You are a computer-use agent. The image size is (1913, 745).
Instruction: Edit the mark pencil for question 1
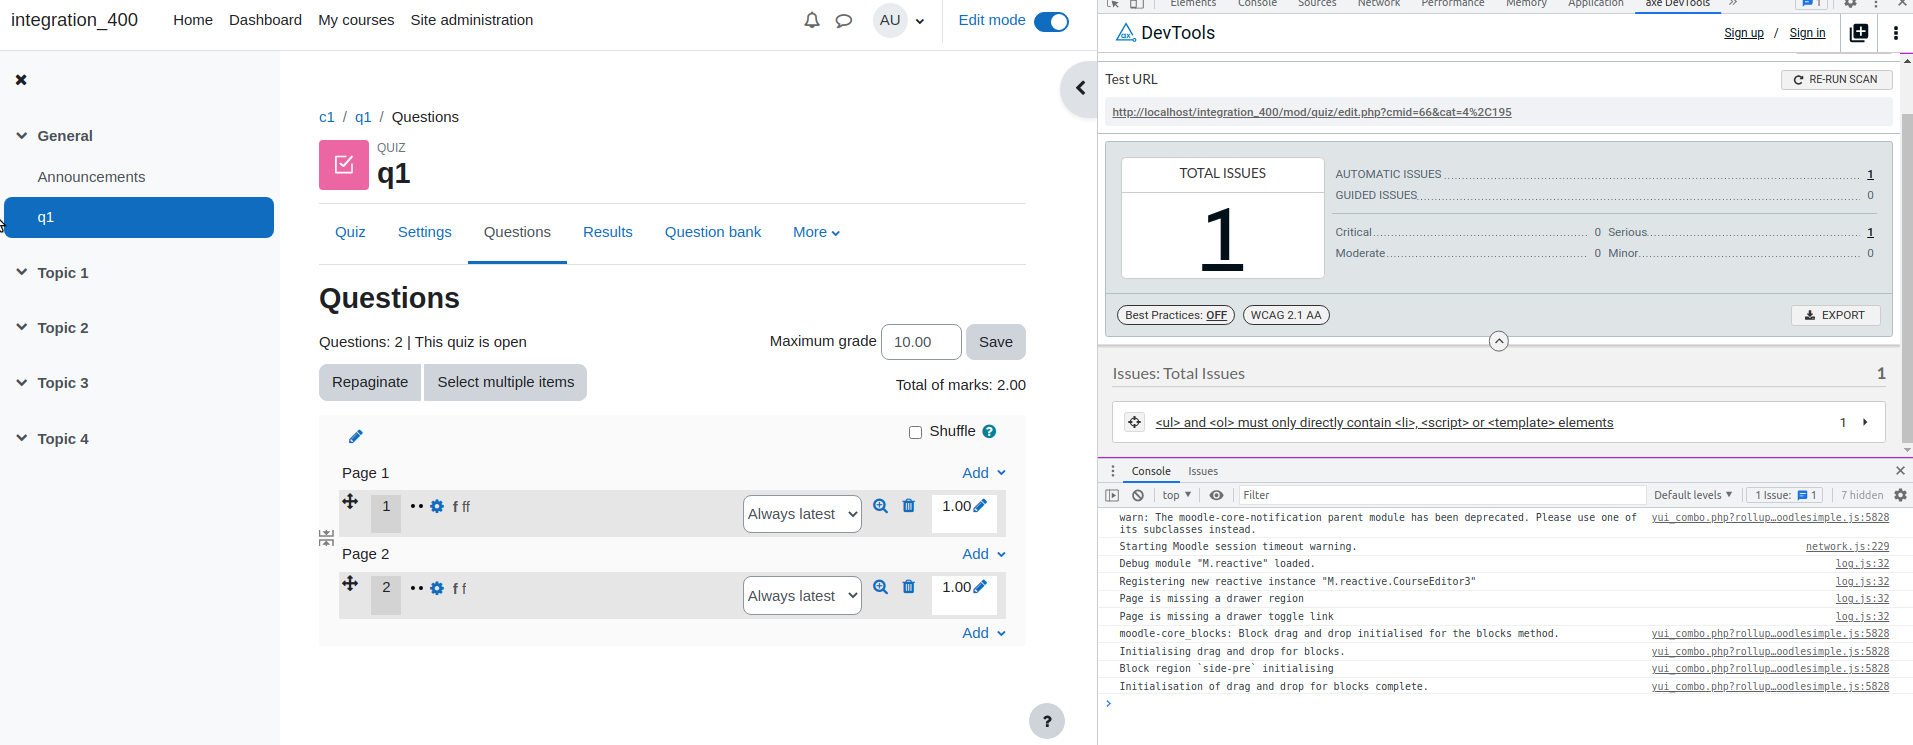pyautogui.click(x=980, y=505)
